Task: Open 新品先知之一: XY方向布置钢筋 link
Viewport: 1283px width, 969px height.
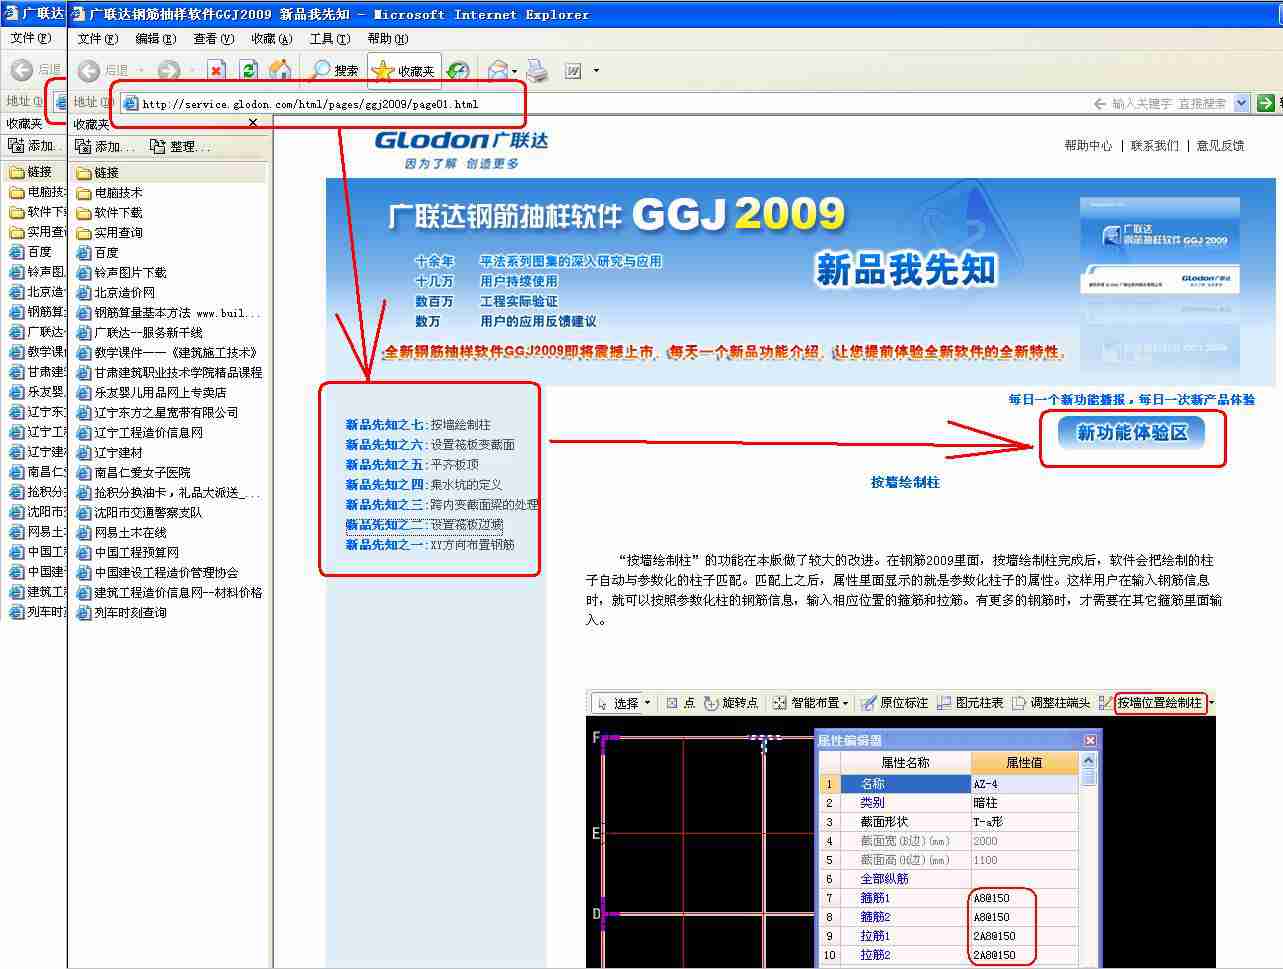Action: point(430,545)
